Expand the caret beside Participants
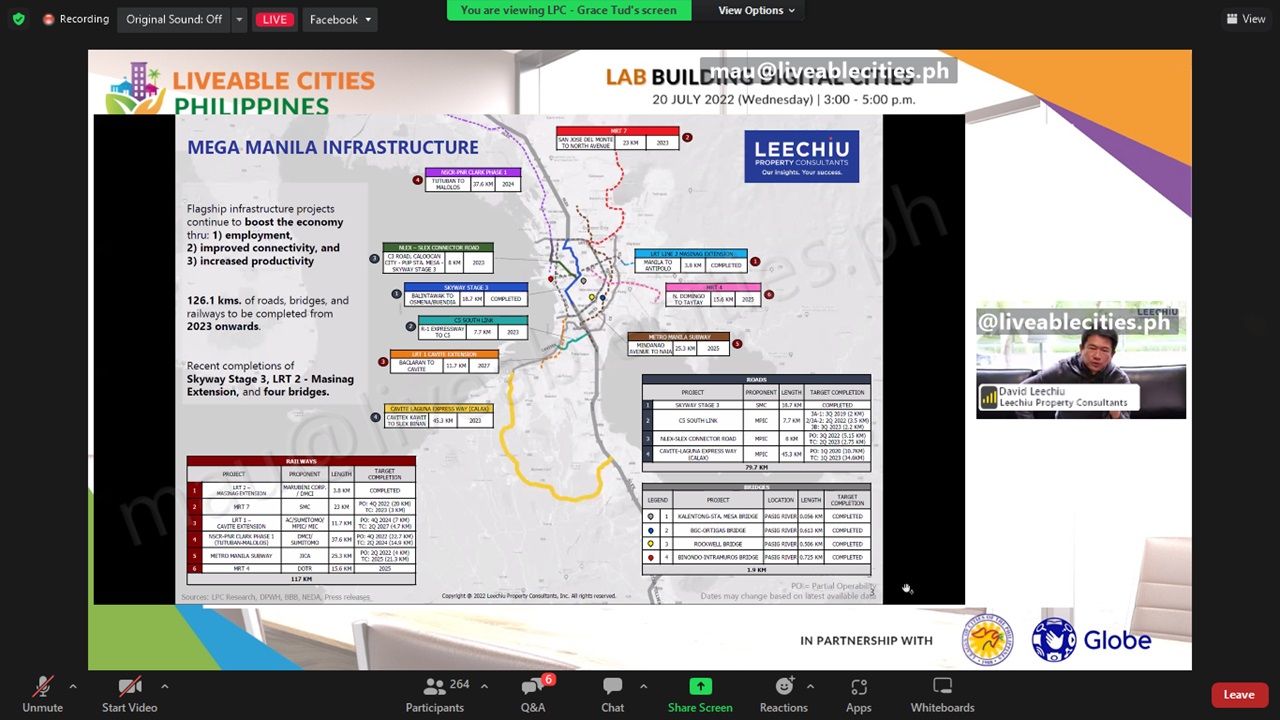Viewport: 1280px width, 720px height. pos(484,686)
